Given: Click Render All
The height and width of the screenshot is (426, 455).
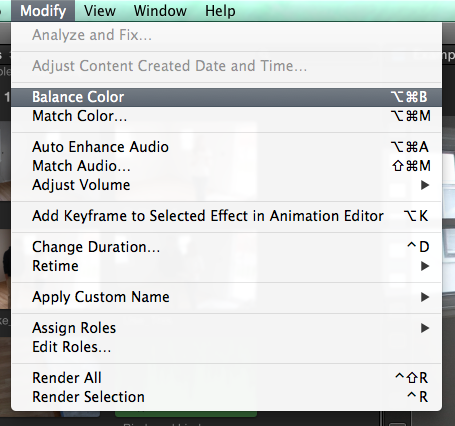Looking at the screenshot, I should [226, 378].
